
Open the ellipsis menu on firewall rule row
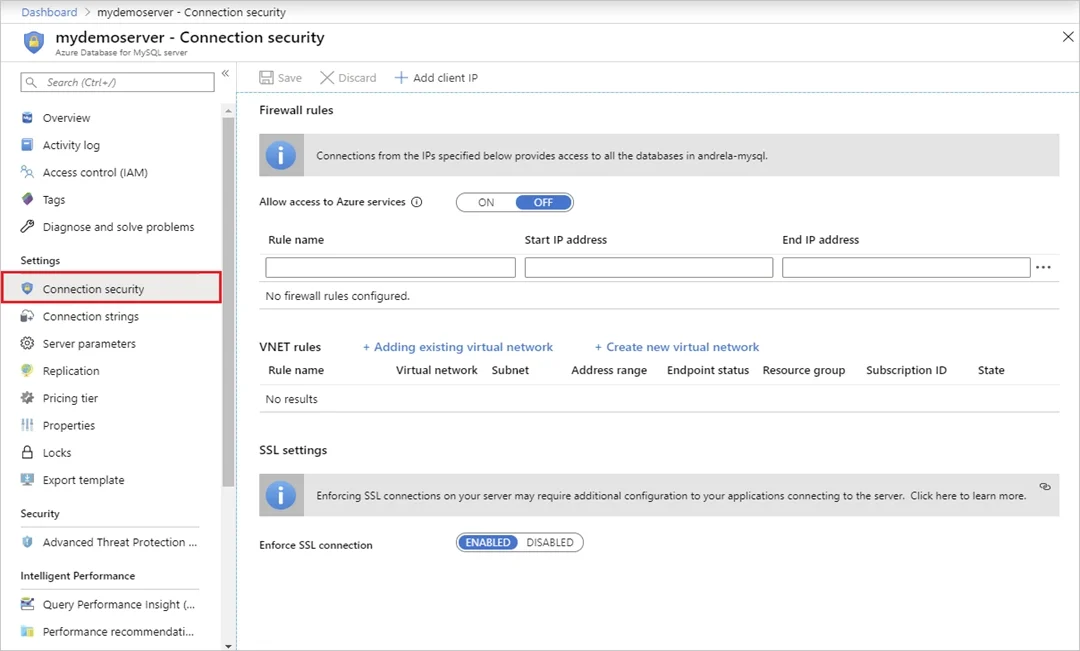pyautogui.click(x=1043, y=267)
